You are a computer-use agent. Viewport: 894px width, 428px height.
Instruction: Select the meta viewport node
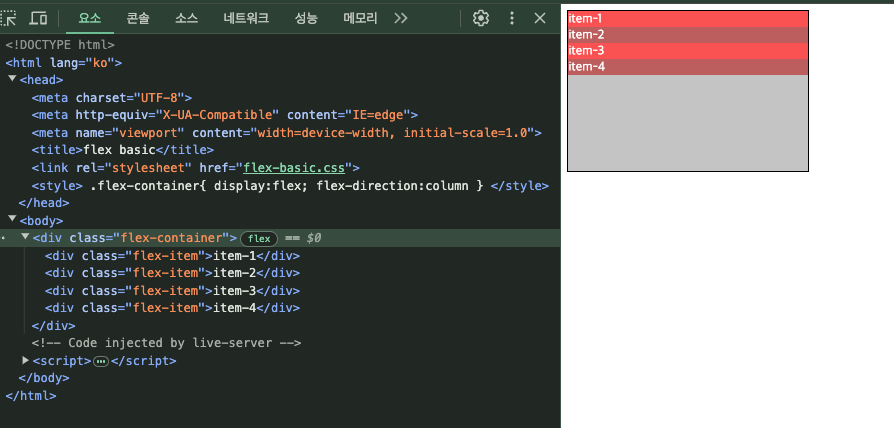pyautogui.click(x=286, y=133)
